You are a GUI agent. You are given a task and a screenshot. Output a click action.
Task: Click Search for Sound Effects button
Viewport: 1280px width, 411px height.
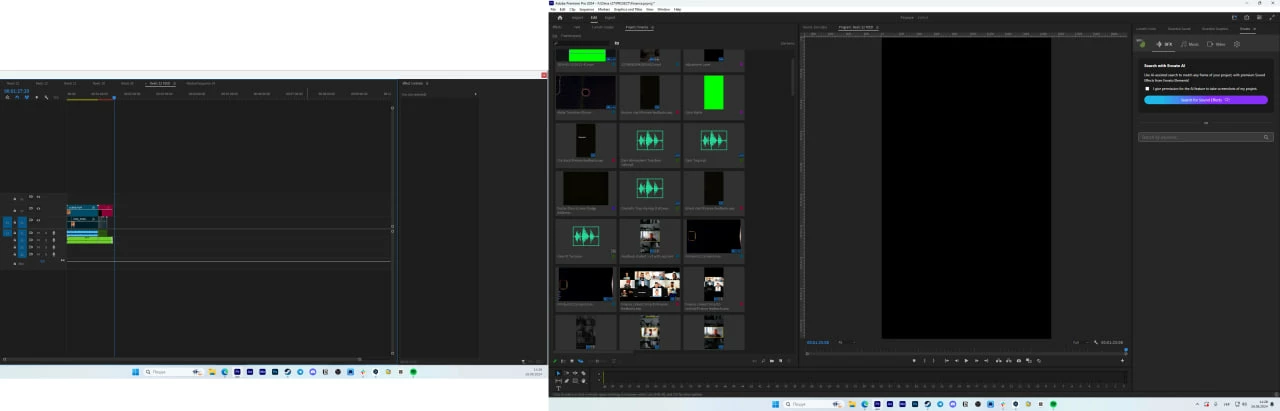point(1206,100)
